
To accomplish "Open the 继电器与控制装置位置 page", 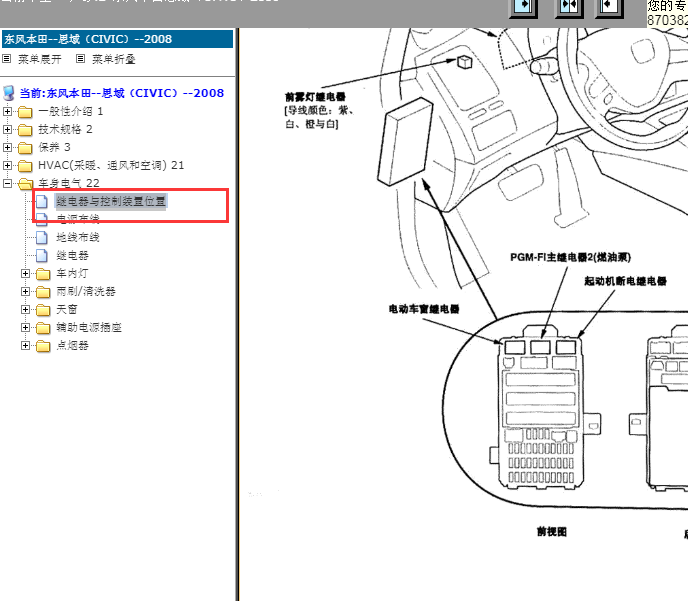I will (111, 201).
